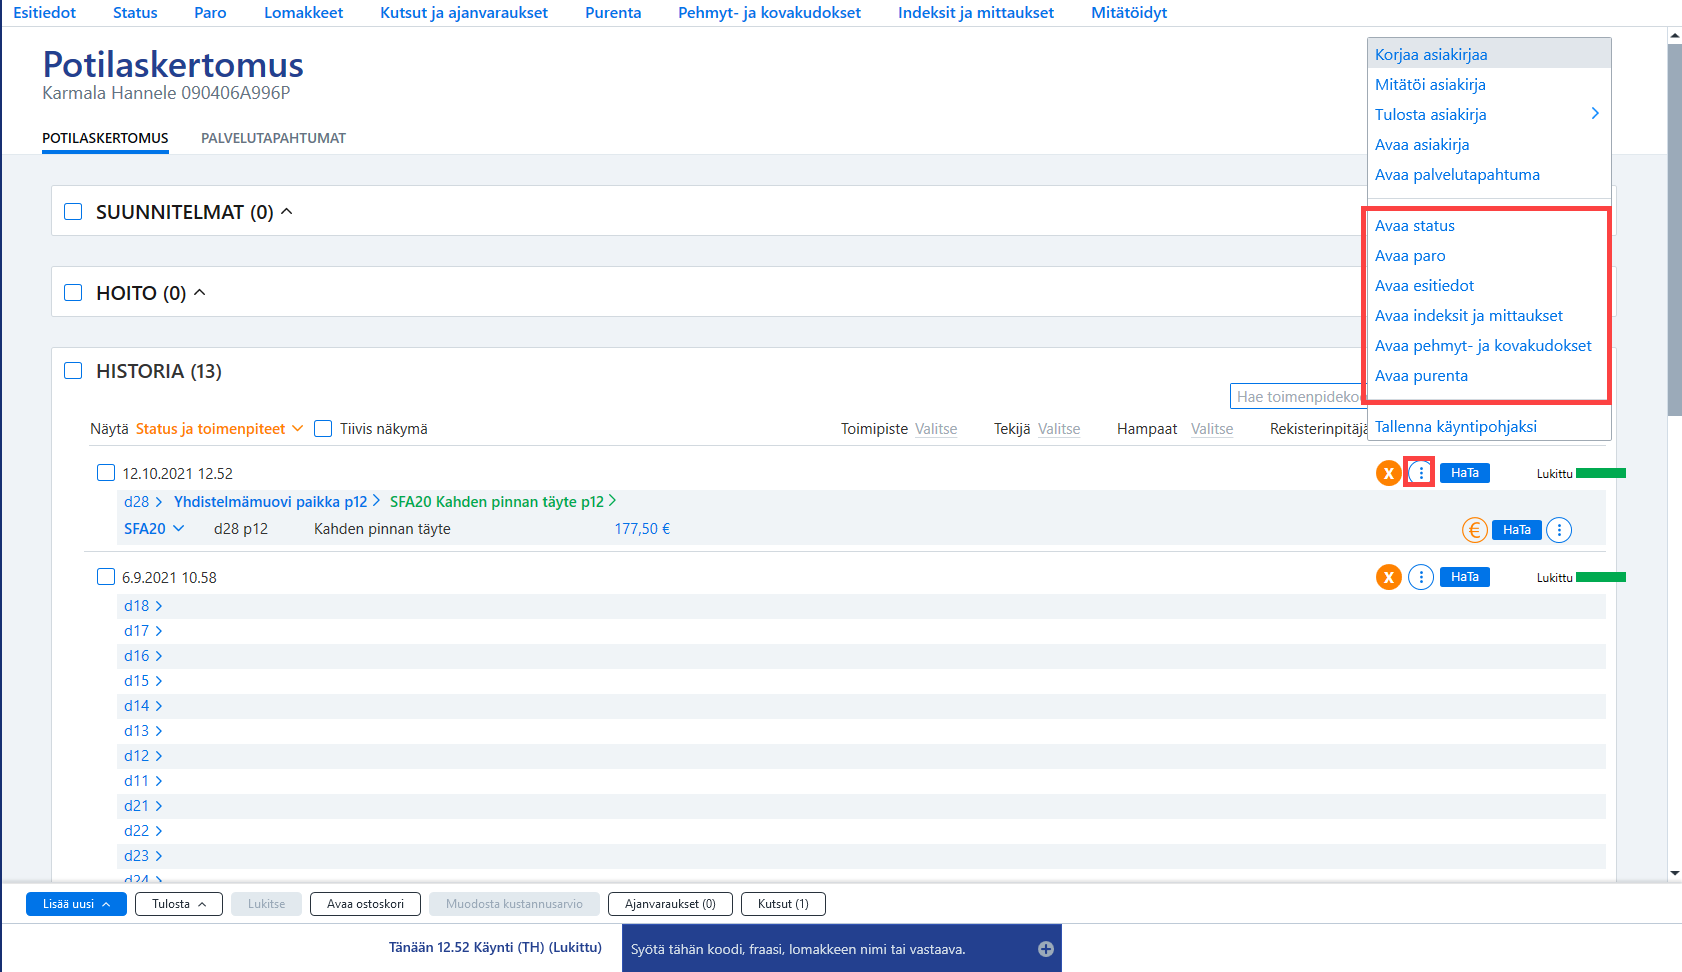
Task: Click orange X icon on 6.9.2021 visit
Action: [x=1388, y=577]
